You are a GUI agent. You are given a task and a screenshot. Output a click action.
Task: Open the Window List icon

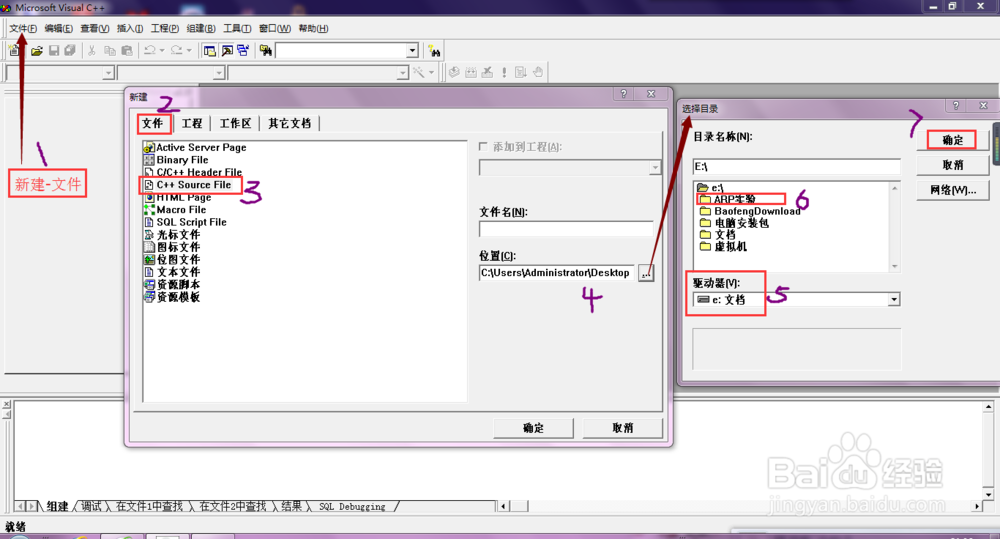click(244, 50)
